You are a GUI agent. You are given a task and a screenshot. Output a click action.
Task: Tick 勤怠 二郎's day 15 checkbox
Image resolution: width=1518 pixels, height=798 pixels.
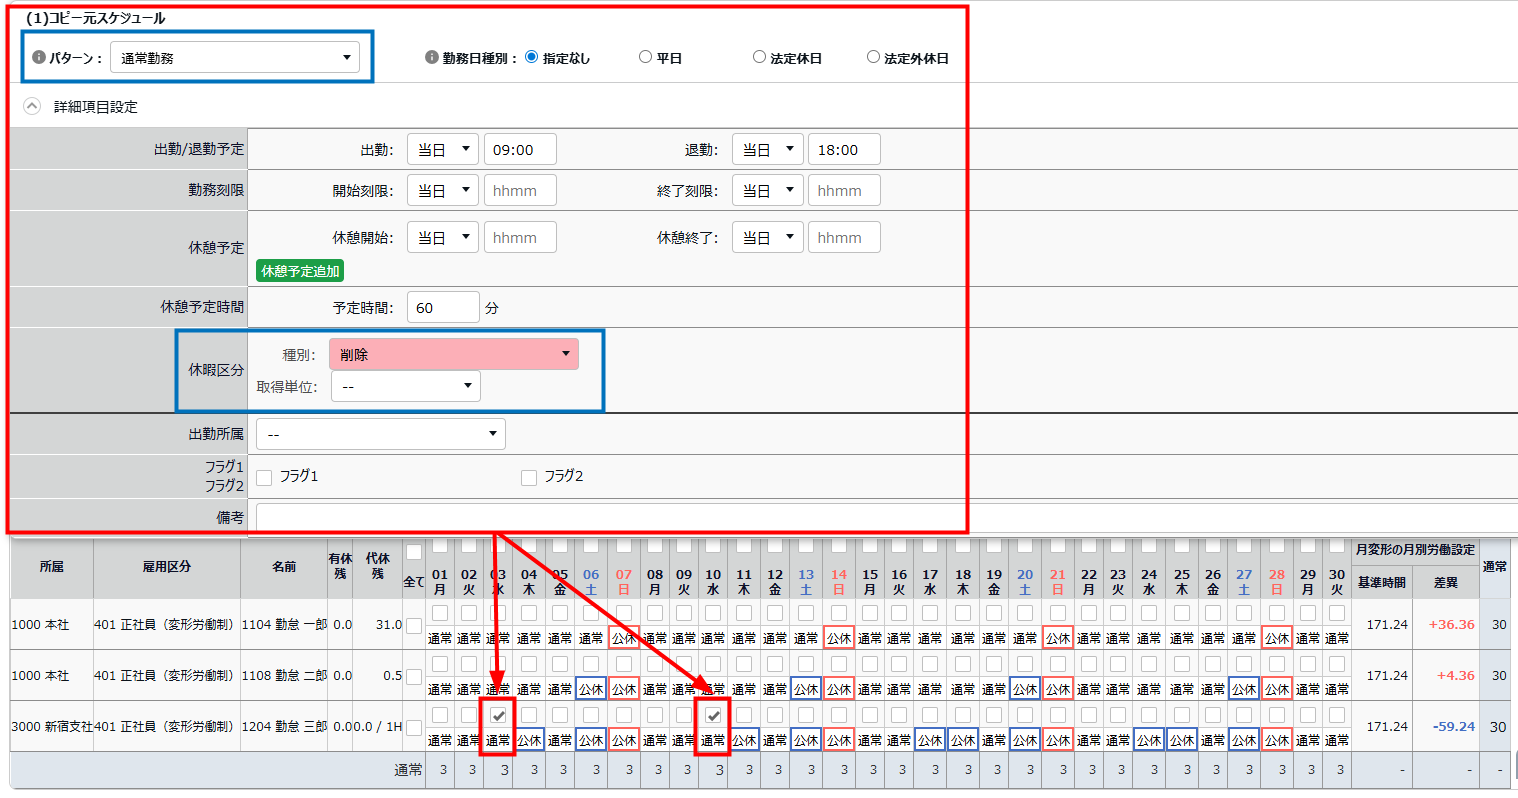[x=870, y=664]
